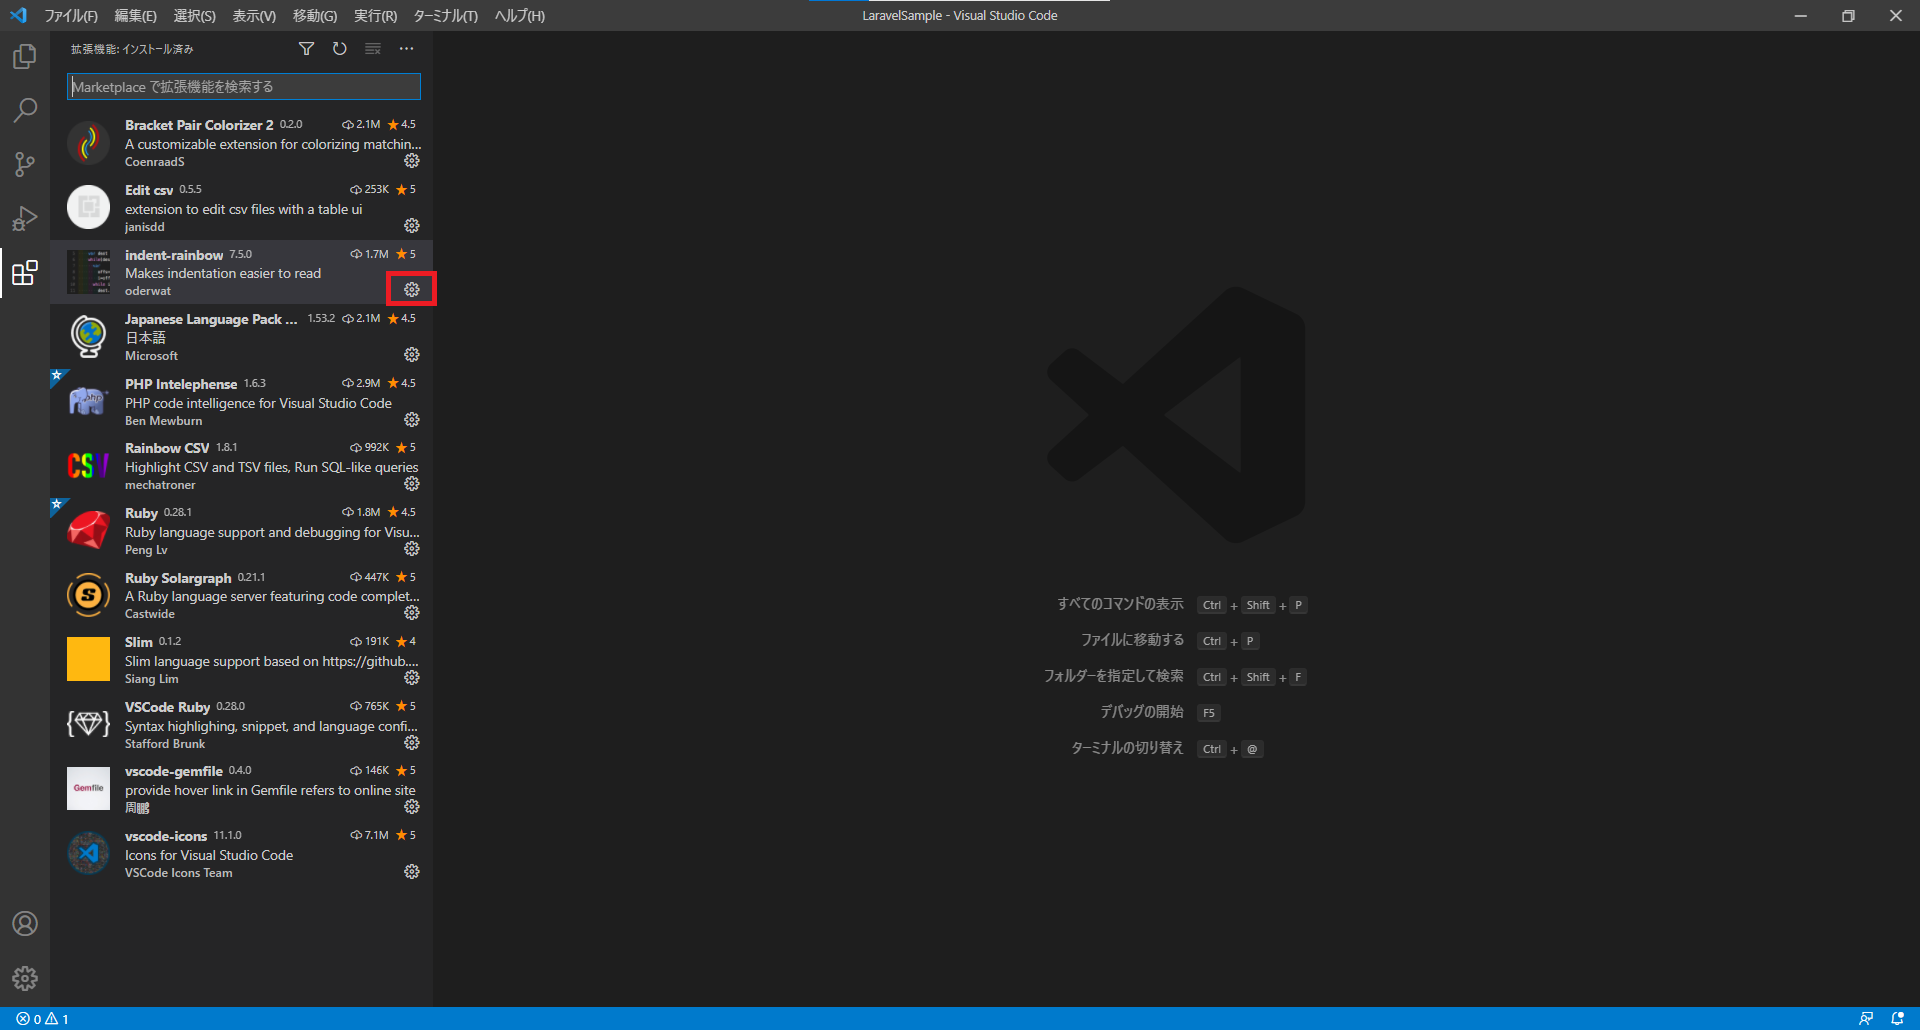Open the 移動(G) menu
Image resolution: width=1920 pixels, height=1030 pixels.
click(x=315, y=16)
